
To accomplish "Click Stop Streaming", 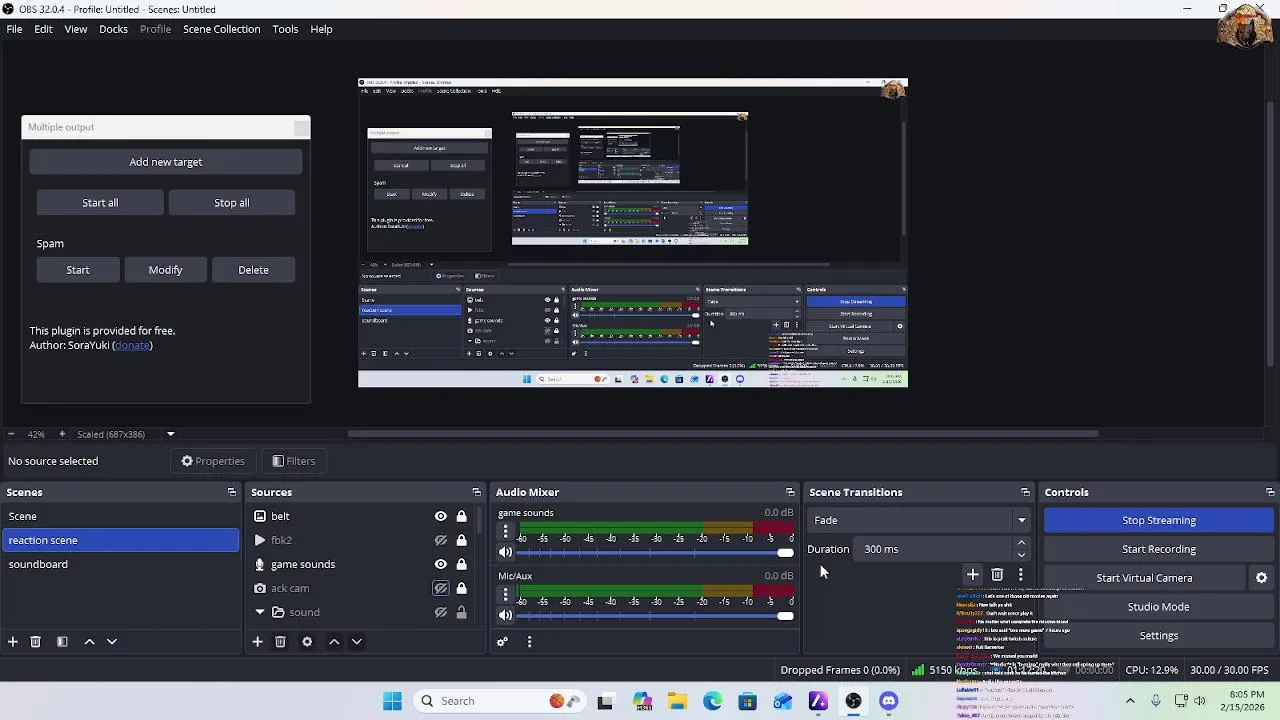I will 1159,520.
